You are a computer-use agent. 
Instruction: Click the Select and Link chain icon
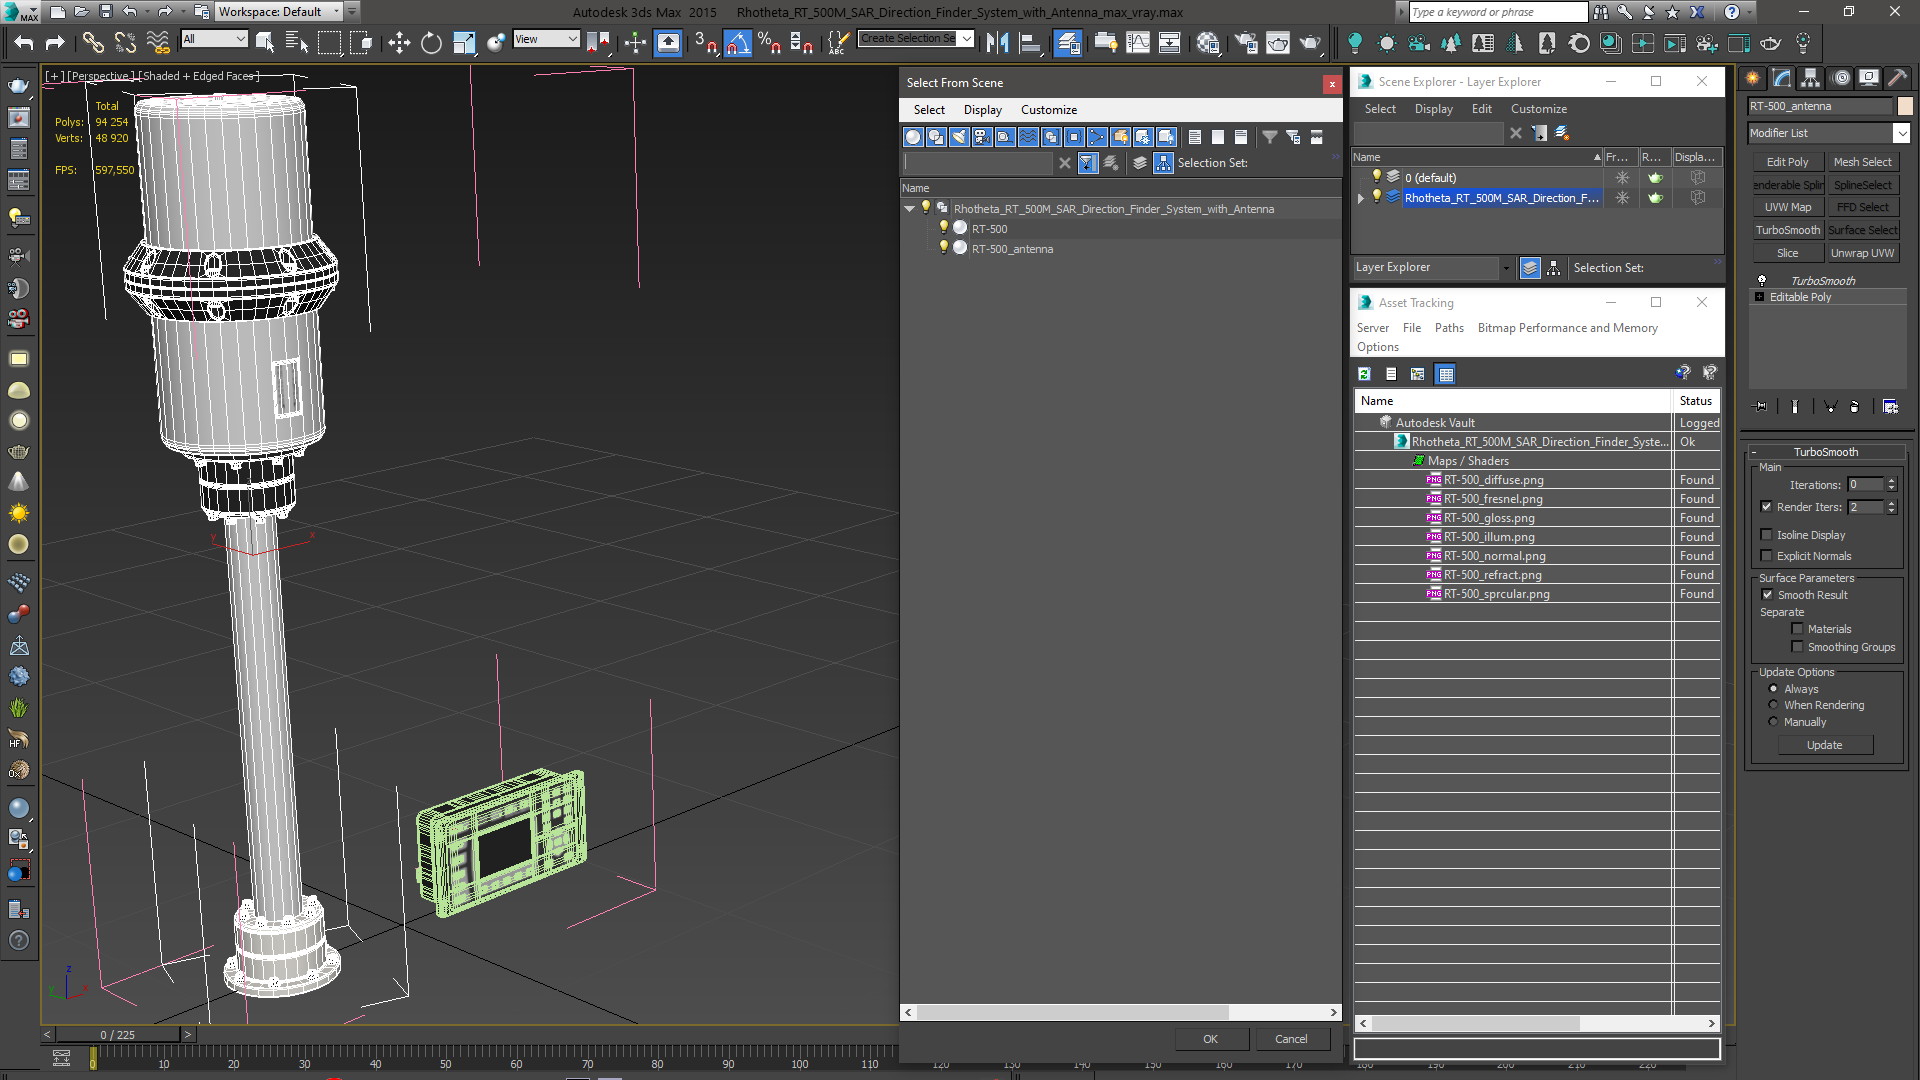click(x=92, y=42)
